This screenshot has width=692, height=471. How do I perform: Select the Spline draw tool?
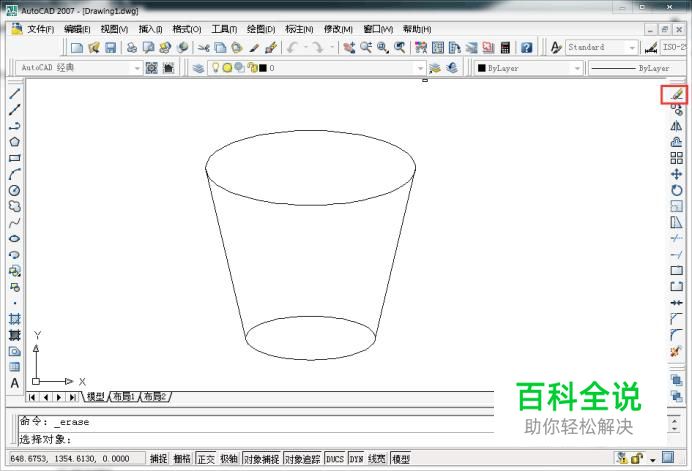click(x=15, y=223)
